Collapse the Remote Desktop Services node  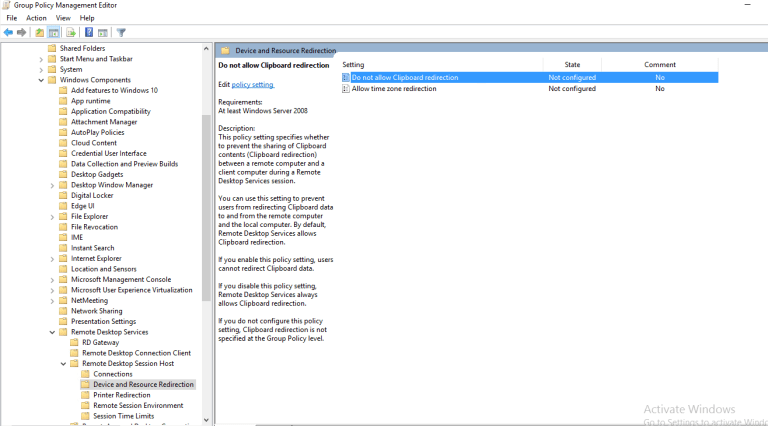click(x=52, y=332)
